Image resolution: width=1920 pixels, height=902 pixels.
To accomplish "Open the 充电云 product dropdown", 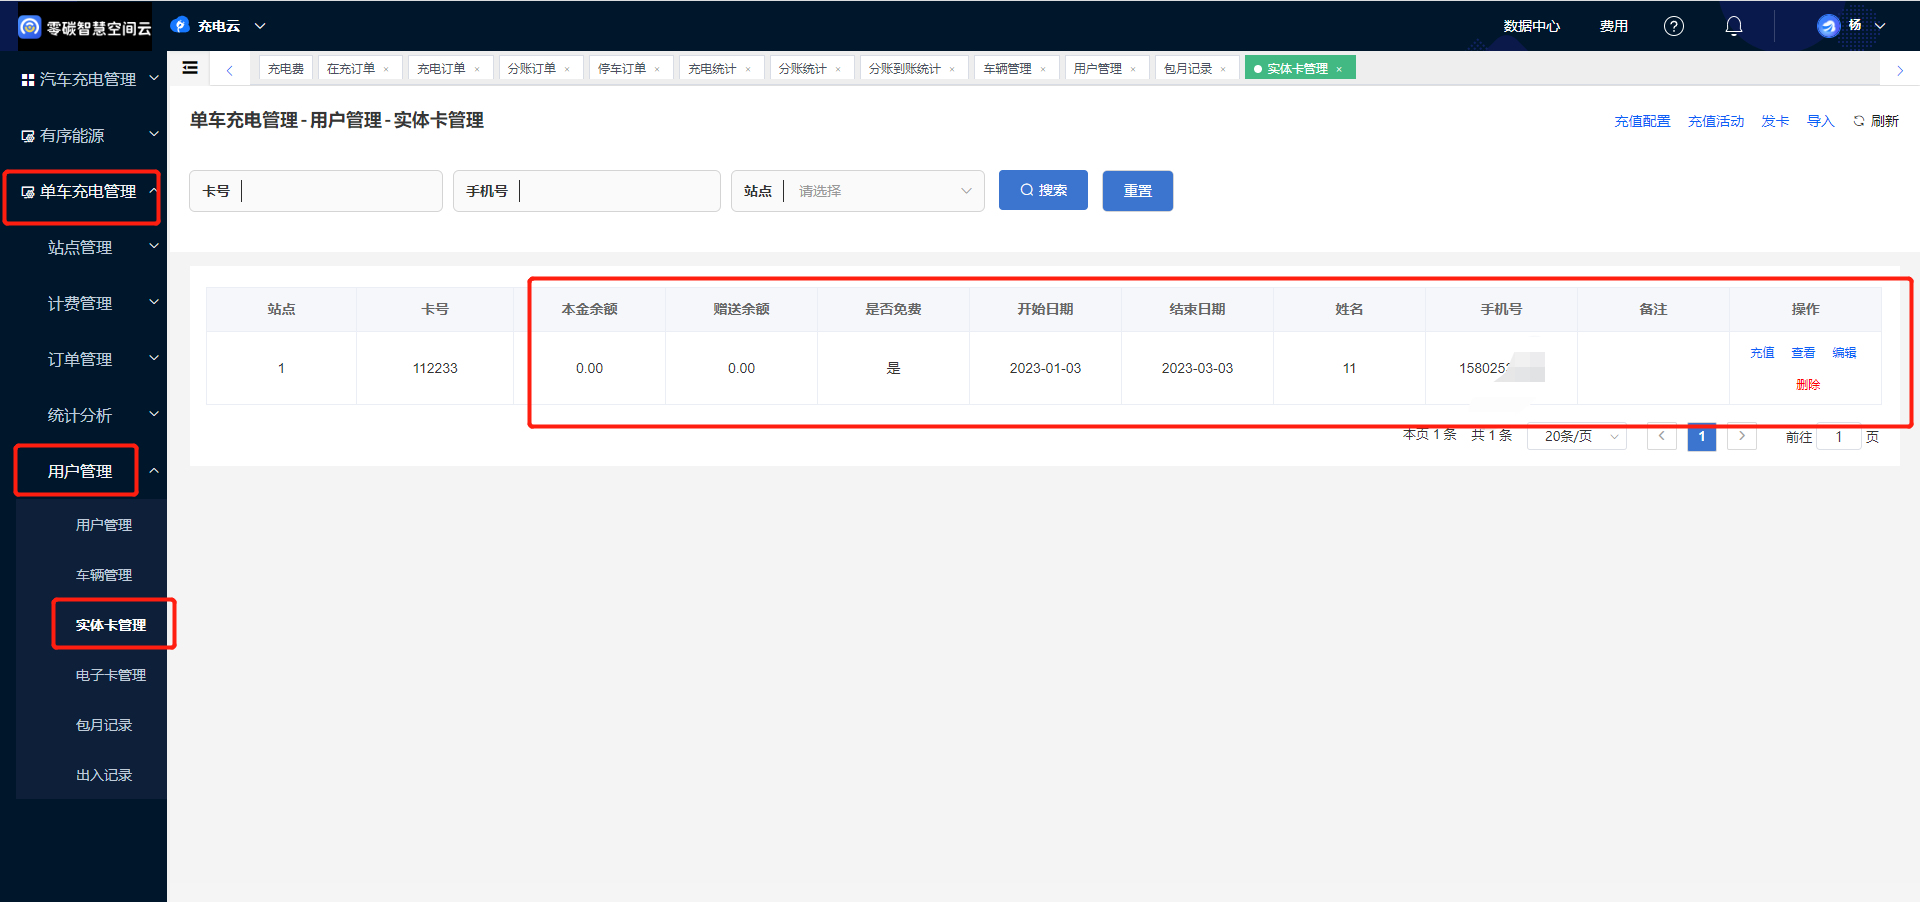I will tap(218, 26).
